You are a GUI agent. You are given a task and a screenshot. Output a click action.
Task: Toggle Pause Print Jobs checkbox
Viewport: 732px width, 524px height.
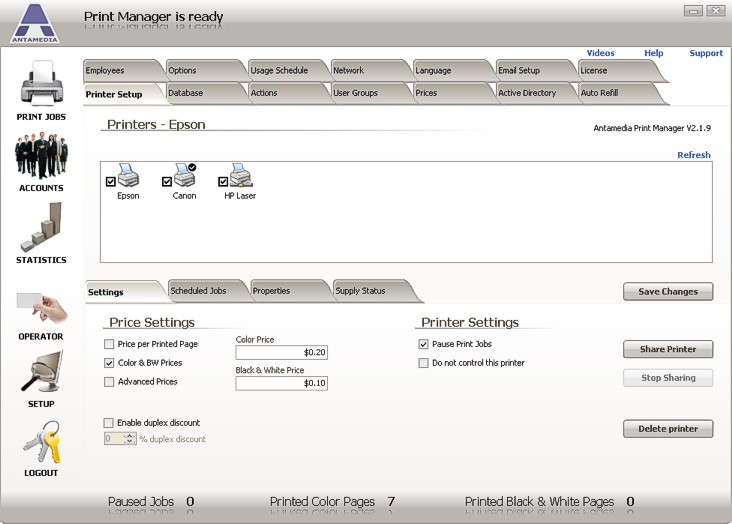(423, 344)
